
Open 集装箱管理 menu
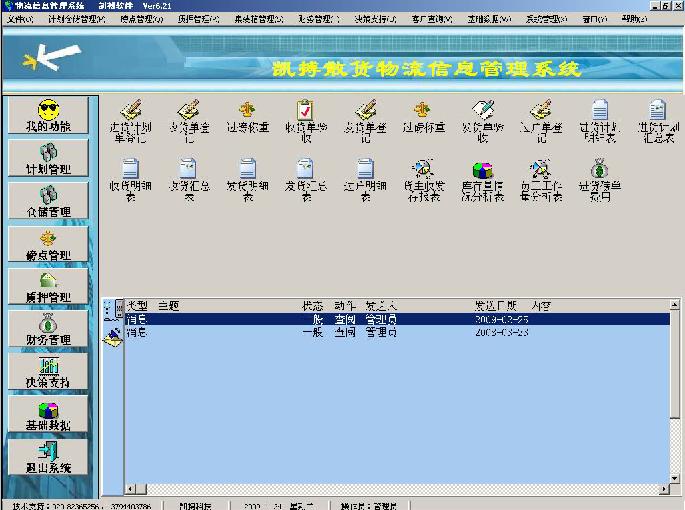259,19
